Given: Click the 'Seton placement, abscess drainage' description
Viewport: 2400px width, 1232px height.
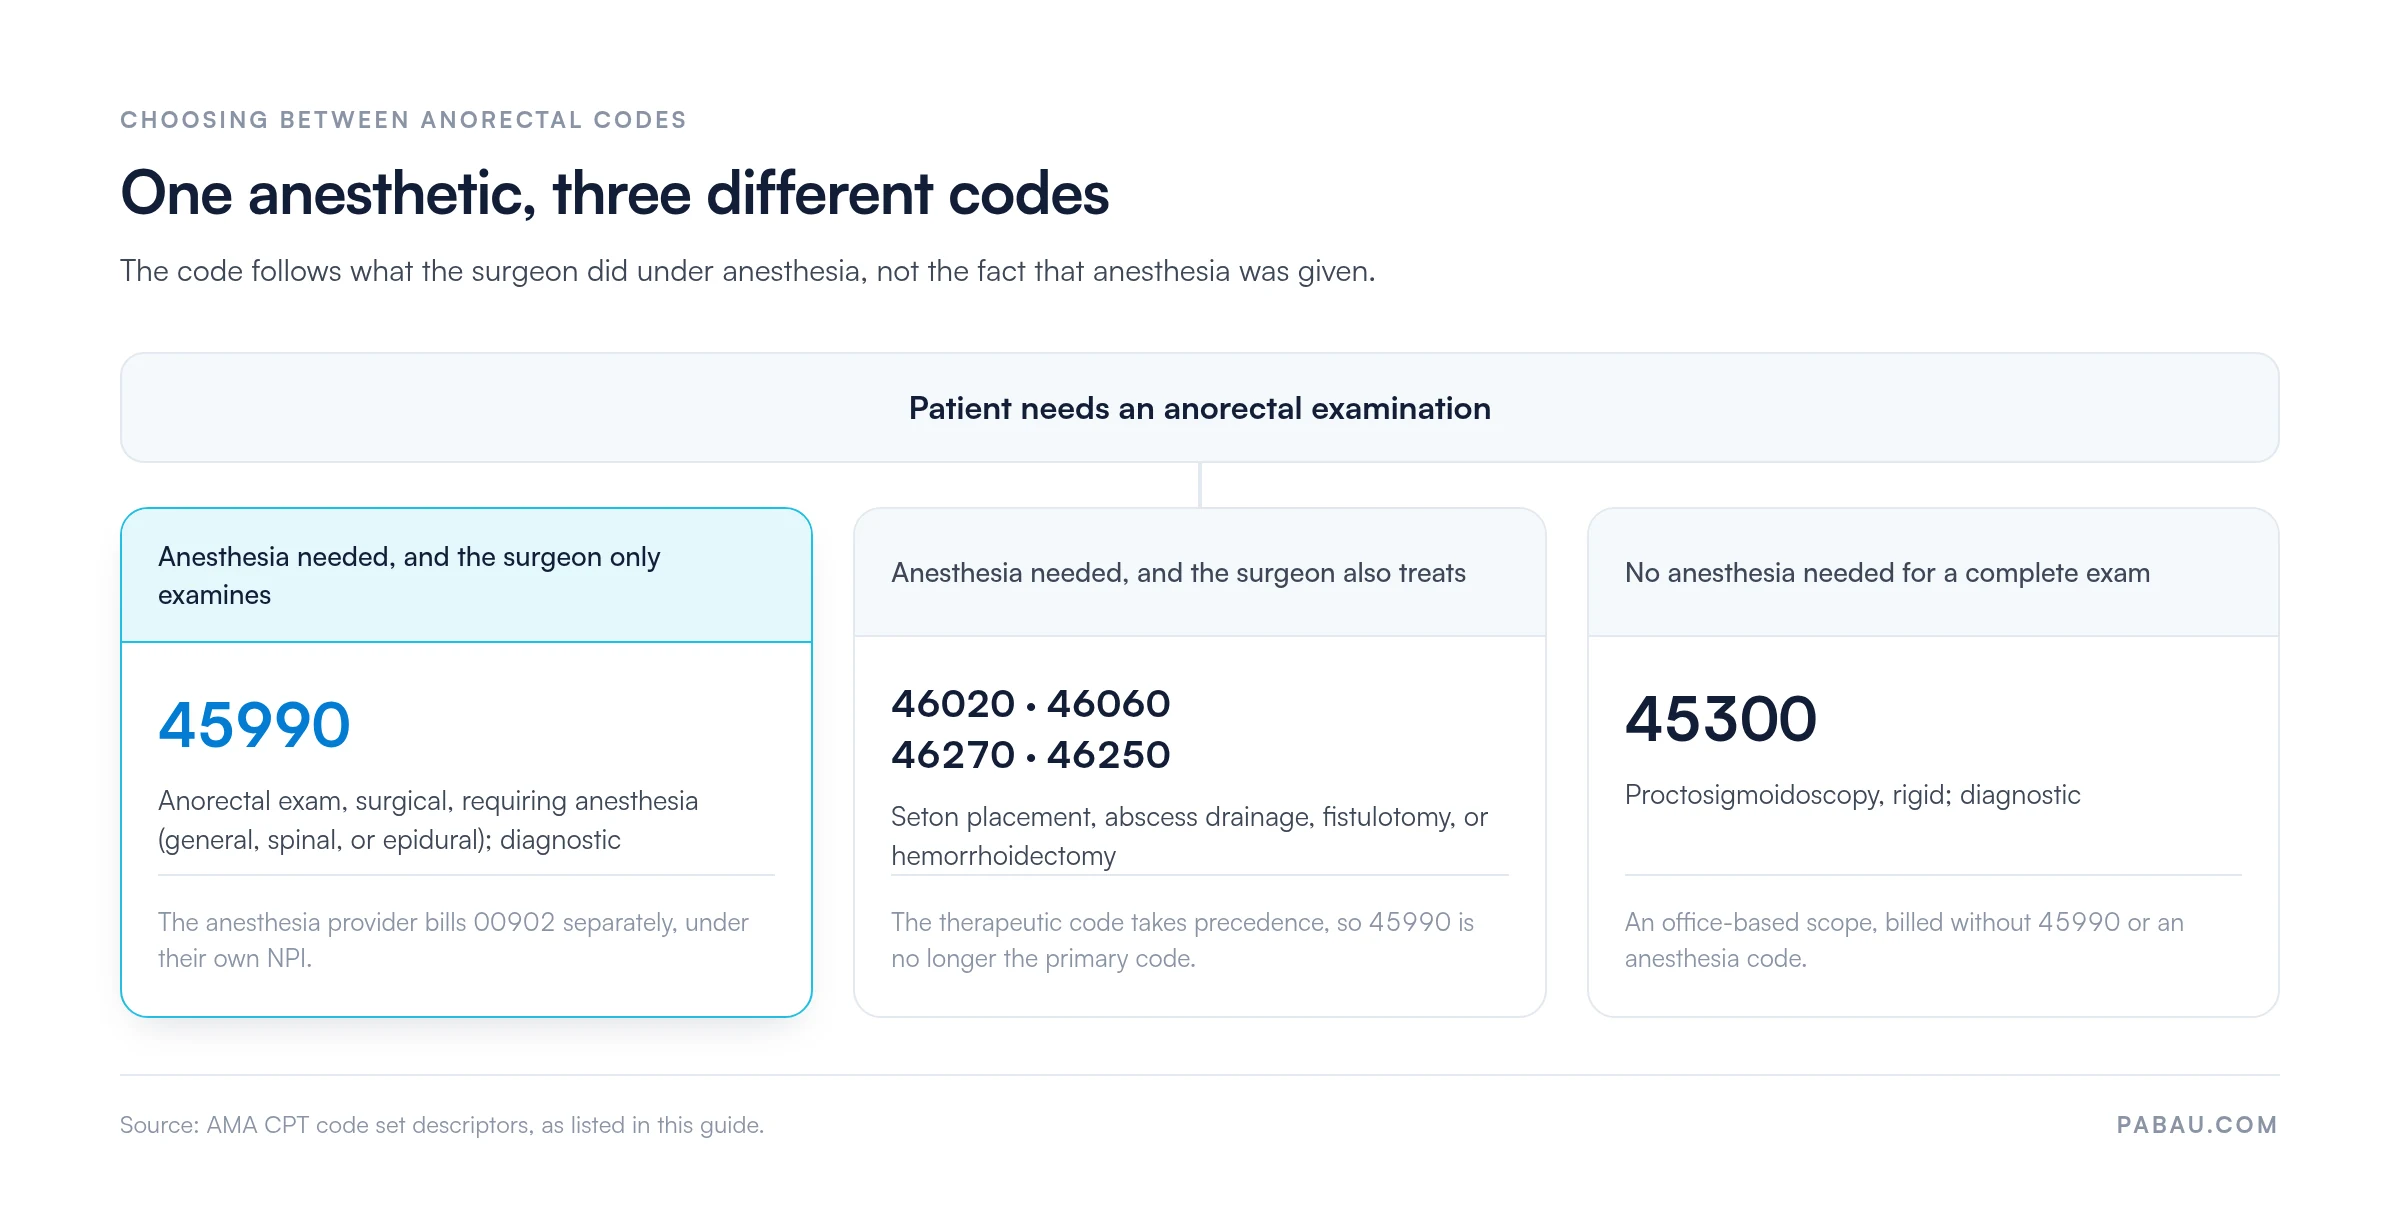Looking at the screenshot, I should point(1189,836).
